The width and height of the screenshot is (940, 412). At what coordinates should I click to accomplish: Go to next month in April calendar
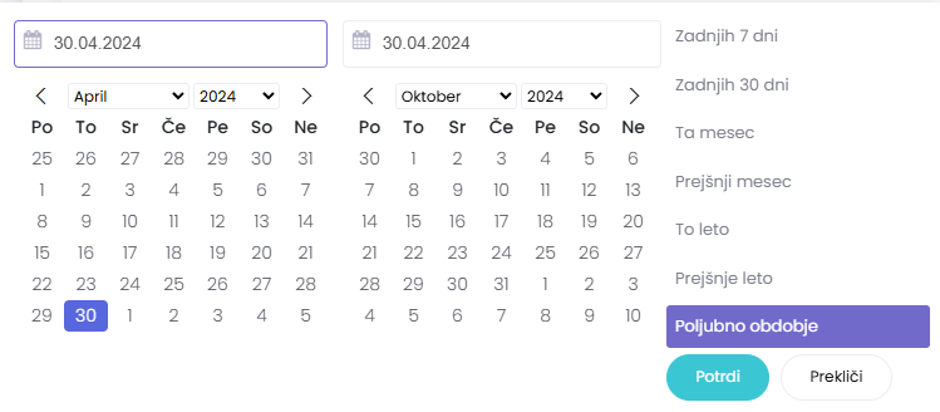pyautogui.click(x=307, y=96)
